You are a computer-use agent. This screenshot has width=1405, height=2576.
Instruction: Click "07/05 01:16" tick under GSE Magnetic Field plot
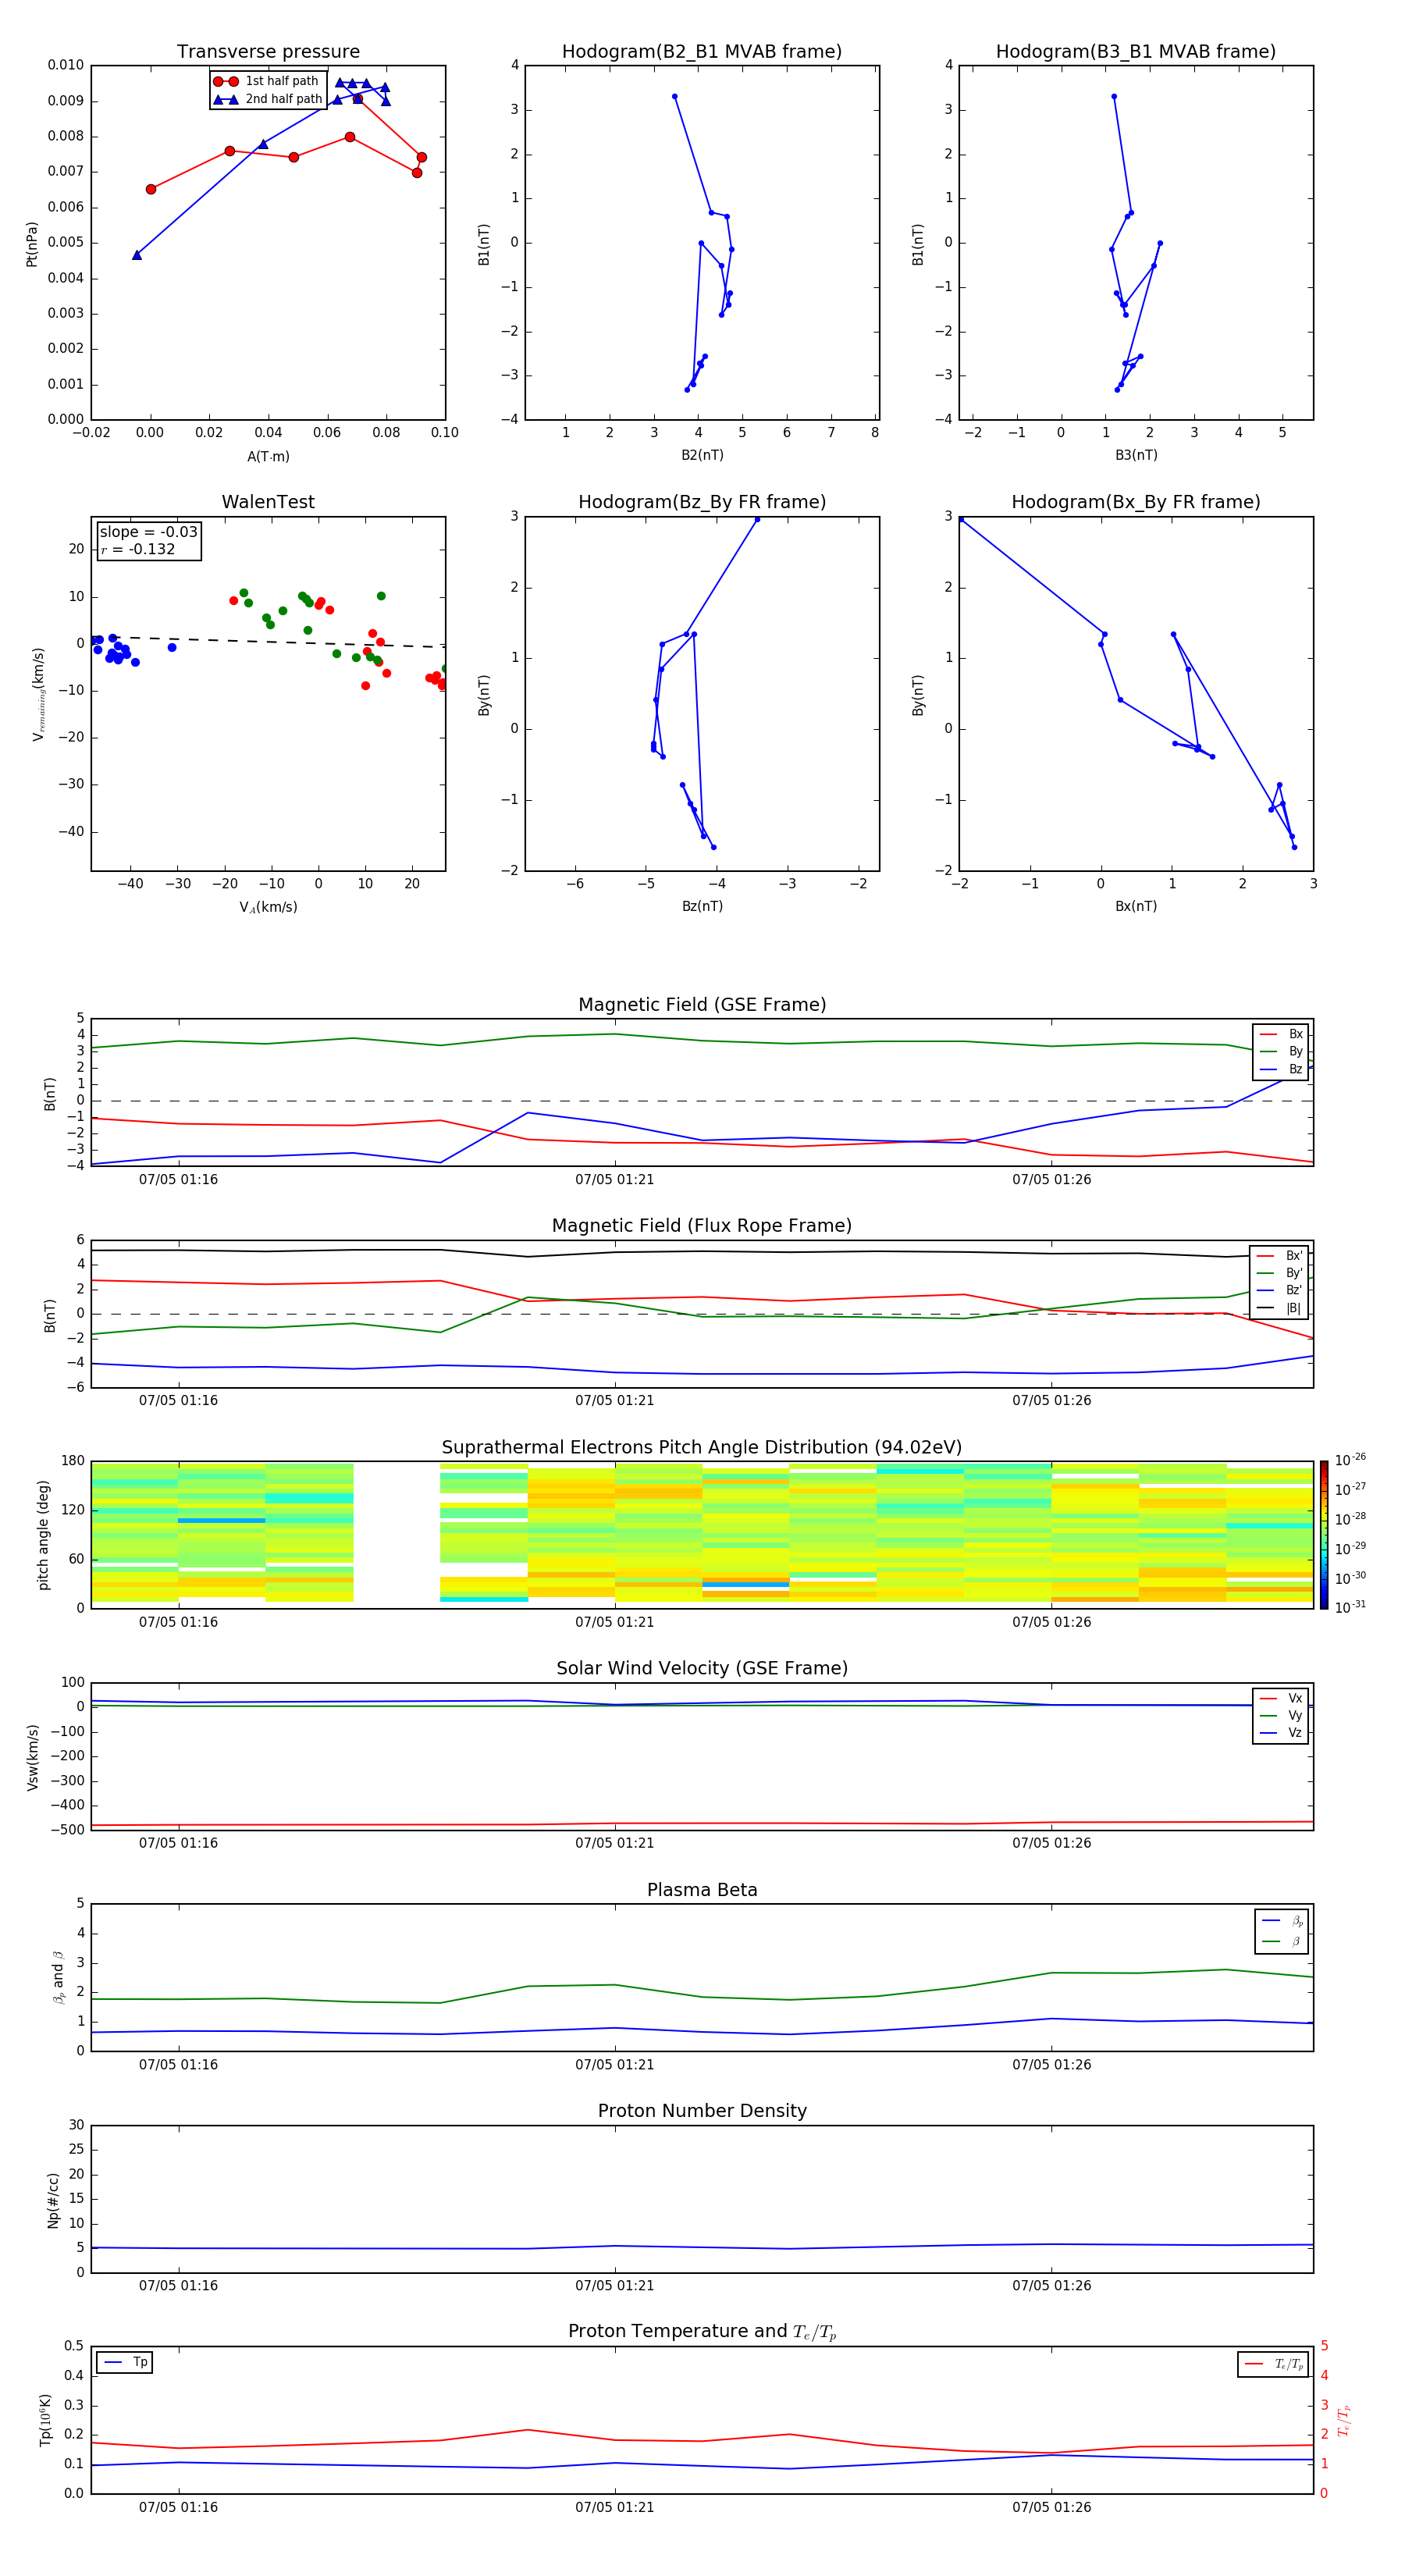click(178, 1180)
